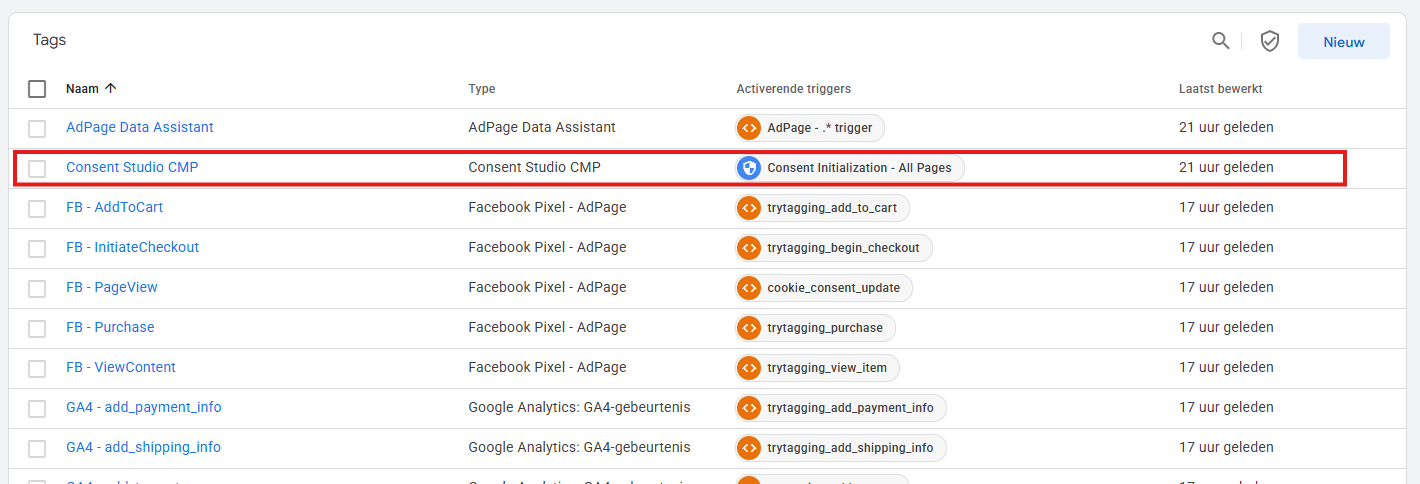Tick the checkbox for Consent Studio CMP
This screenshot has height=484, width=1420.
(x=37, y=168)
